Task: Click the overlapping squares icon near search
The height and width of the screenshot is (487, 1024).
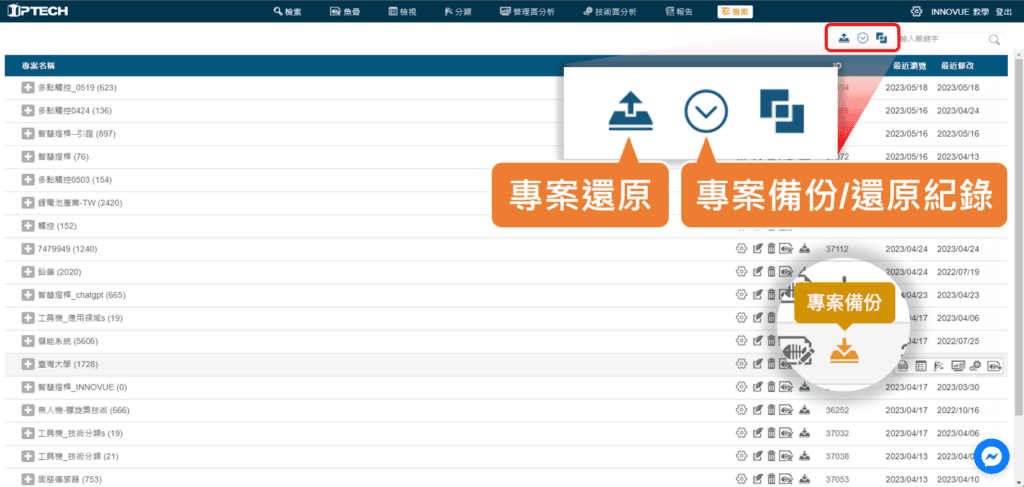Action: pos(881,38)
